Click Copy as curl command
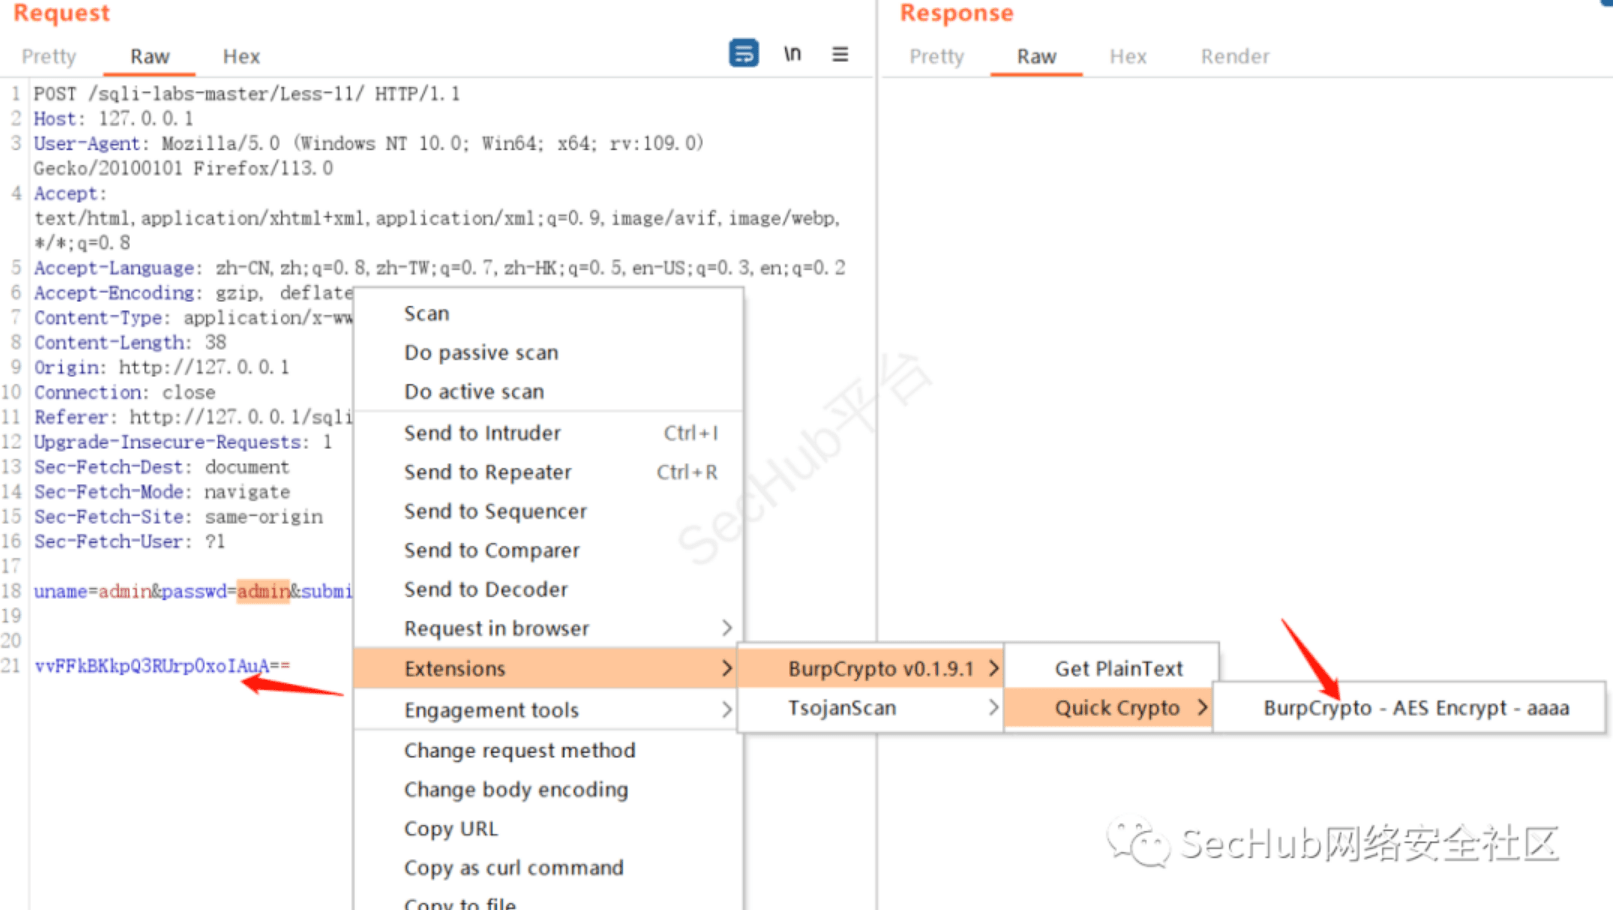Image resolution: width=1613 pixels, height=910 pixels. (513, 868)
